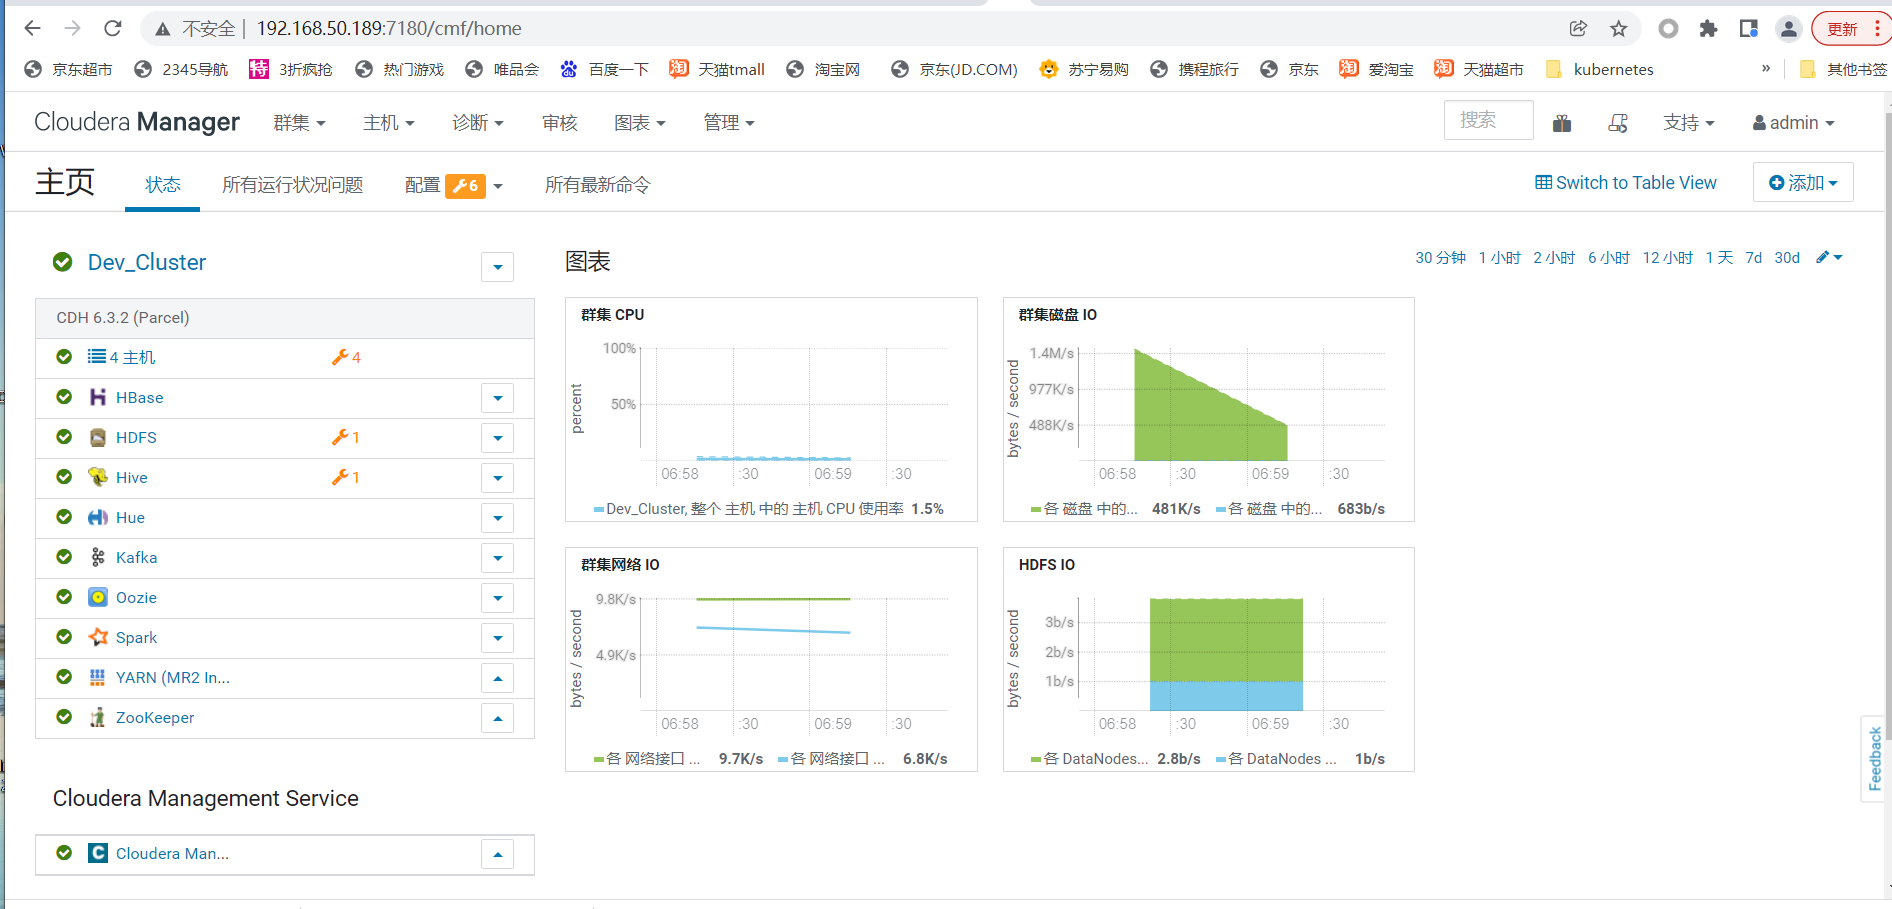Click the browser address bar URL
This screenshot has height=909, width=1892.
[x=389, y=28]
